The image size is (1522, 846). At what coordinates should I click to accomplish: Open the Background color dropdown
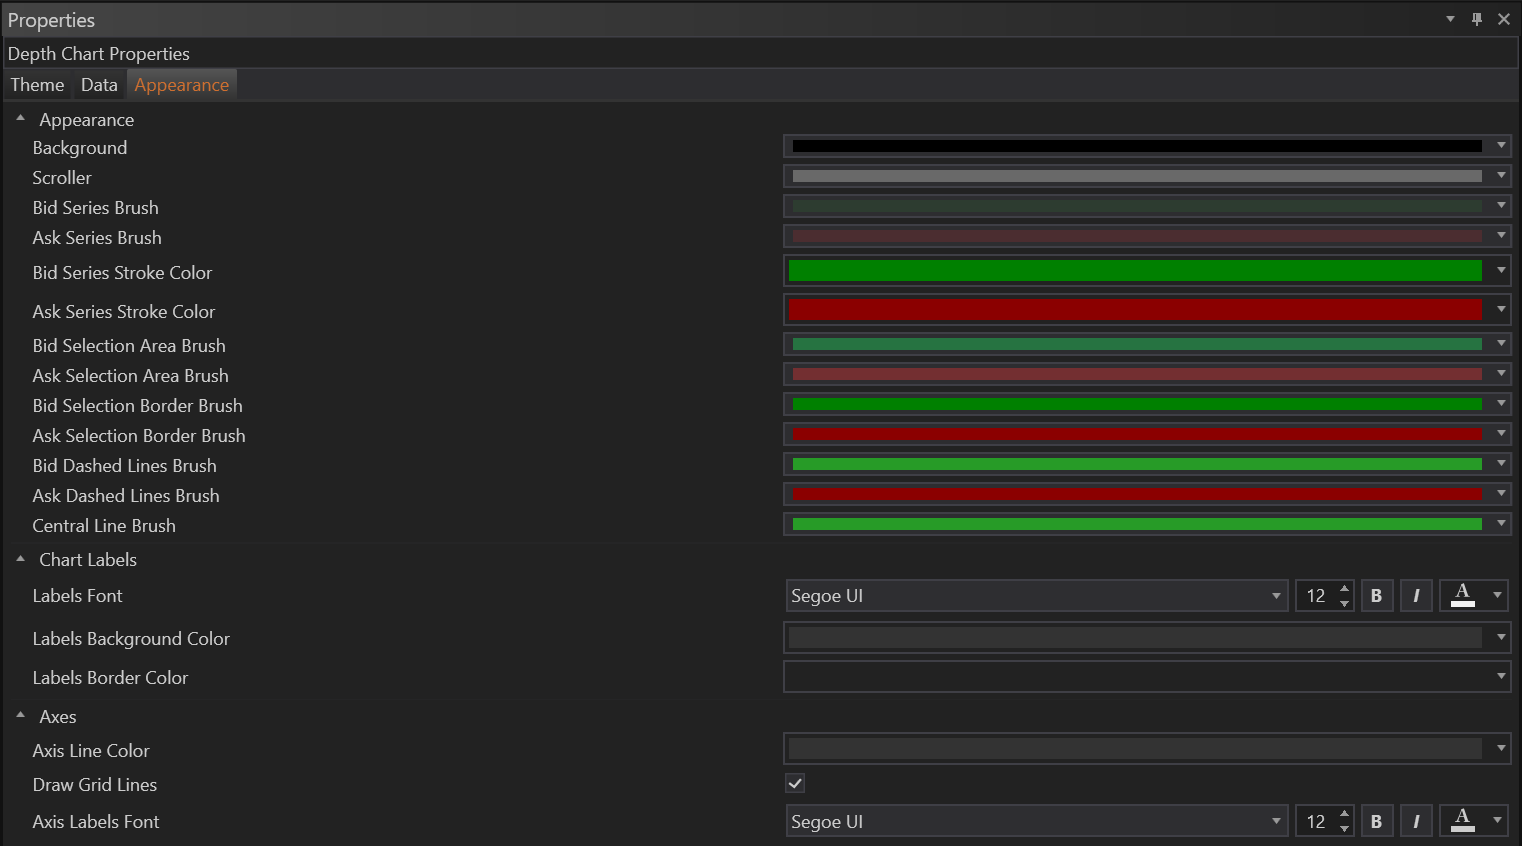pyautogui.click(x=1501, y=146)
